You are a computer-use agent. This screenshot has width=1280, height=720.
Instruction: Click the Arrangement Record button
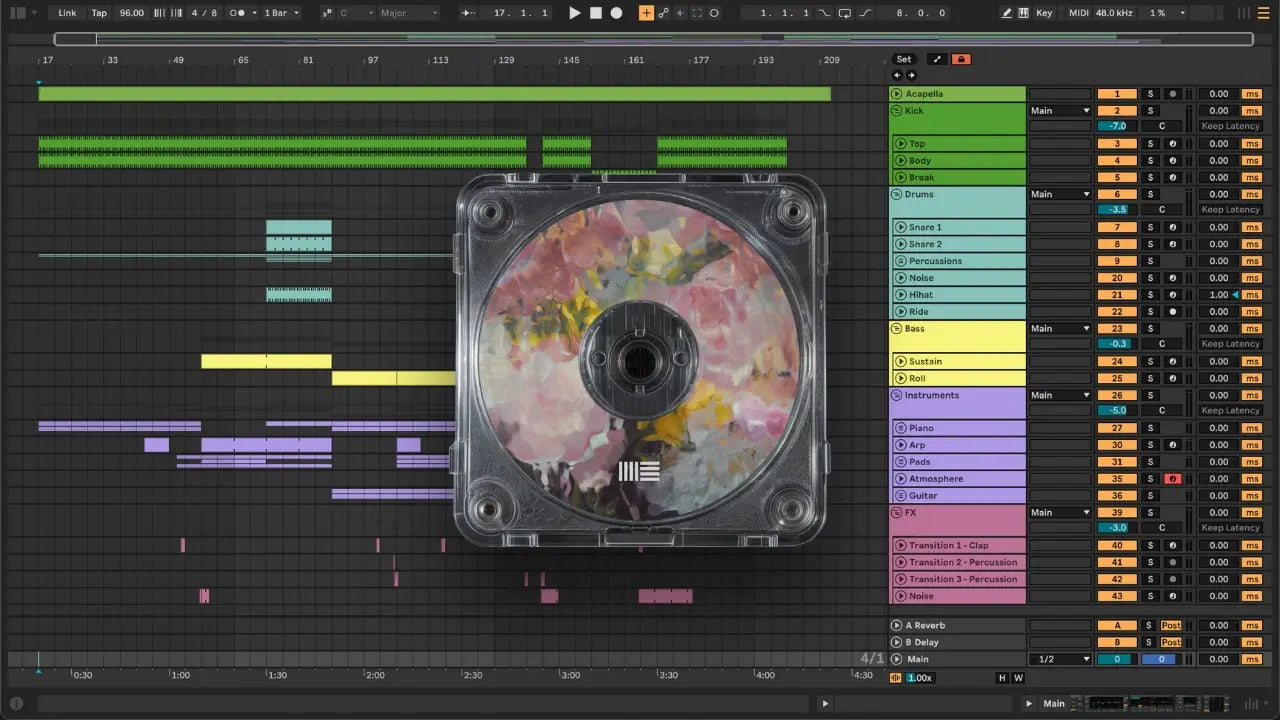pos(617,13)
